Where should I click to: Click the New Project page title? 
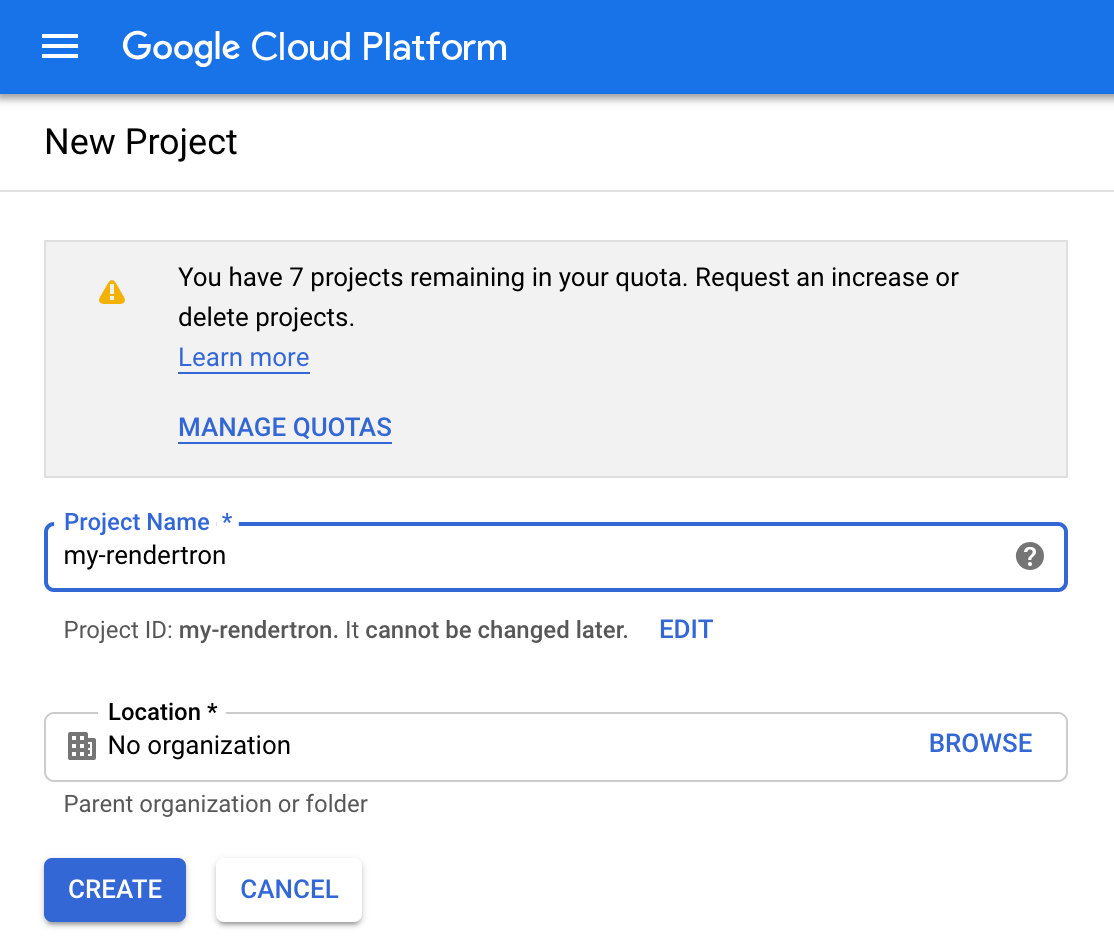click(140, 141)
